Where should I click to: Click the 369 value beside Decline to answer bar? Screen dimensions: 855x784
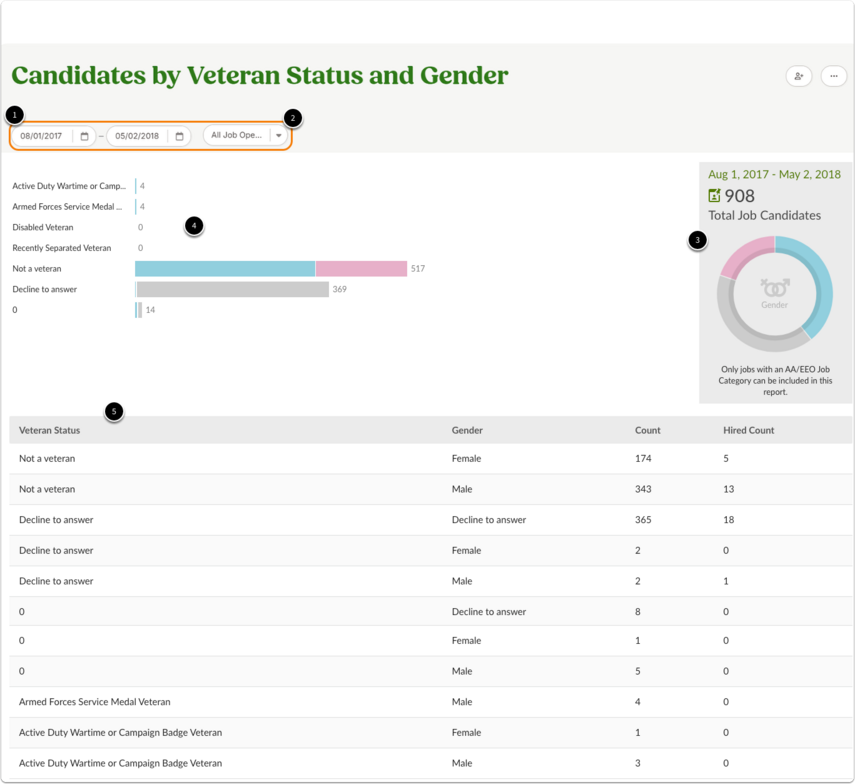pyautogui.click(x=340, y=289)
